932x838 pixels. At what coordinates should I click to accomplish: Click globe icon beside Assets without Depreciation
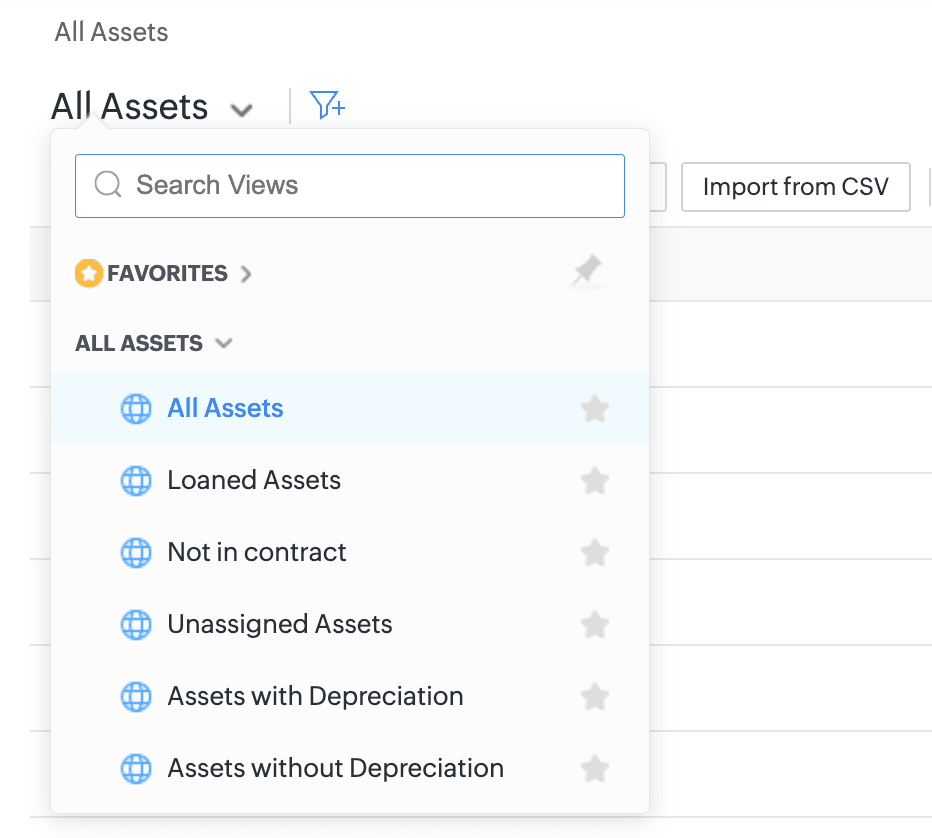tap(136, 769)
